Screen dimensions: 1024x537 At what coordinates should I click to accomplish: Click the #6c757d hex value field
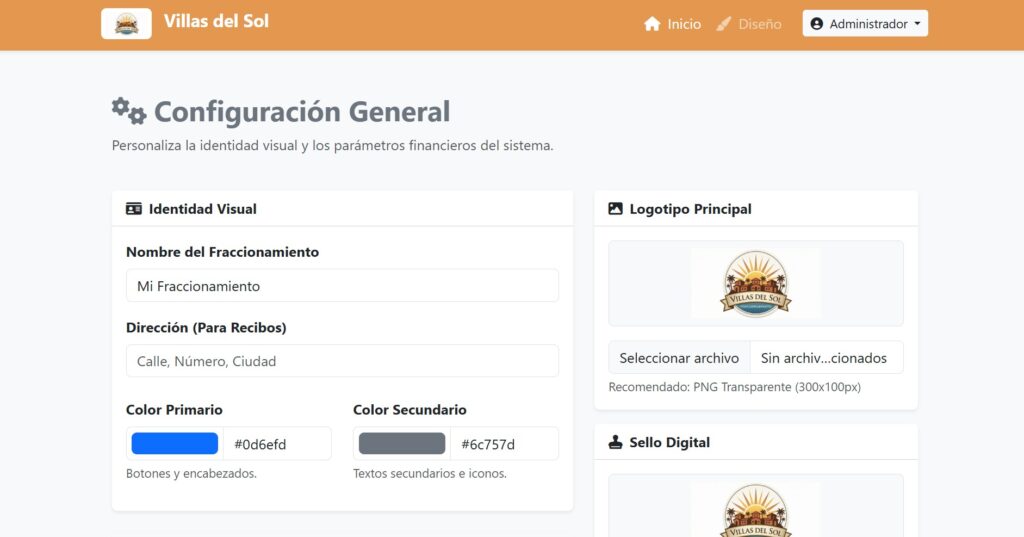(x=505, y=443)
